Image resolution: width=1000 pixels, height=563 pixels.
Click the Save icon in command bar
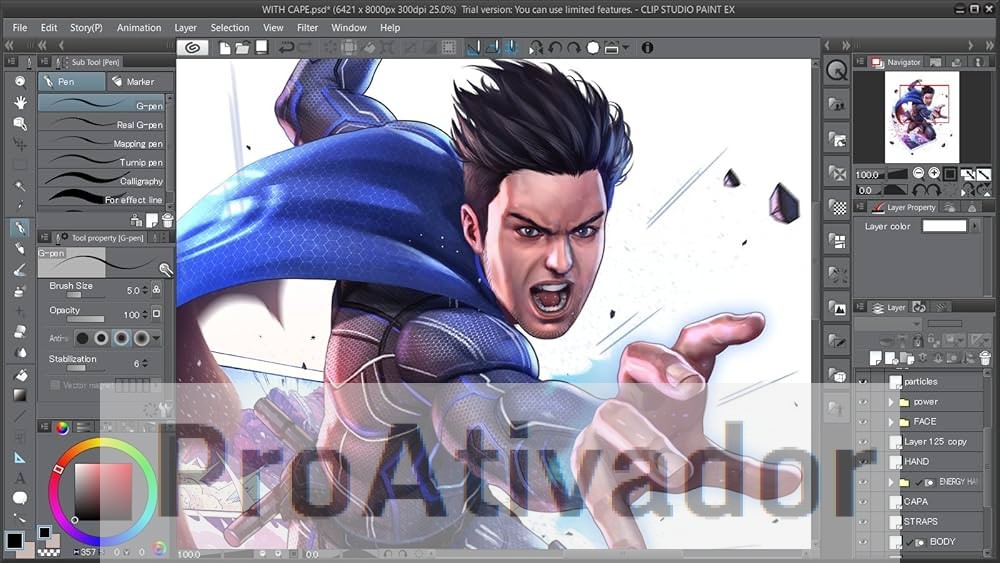click(261, 48)
